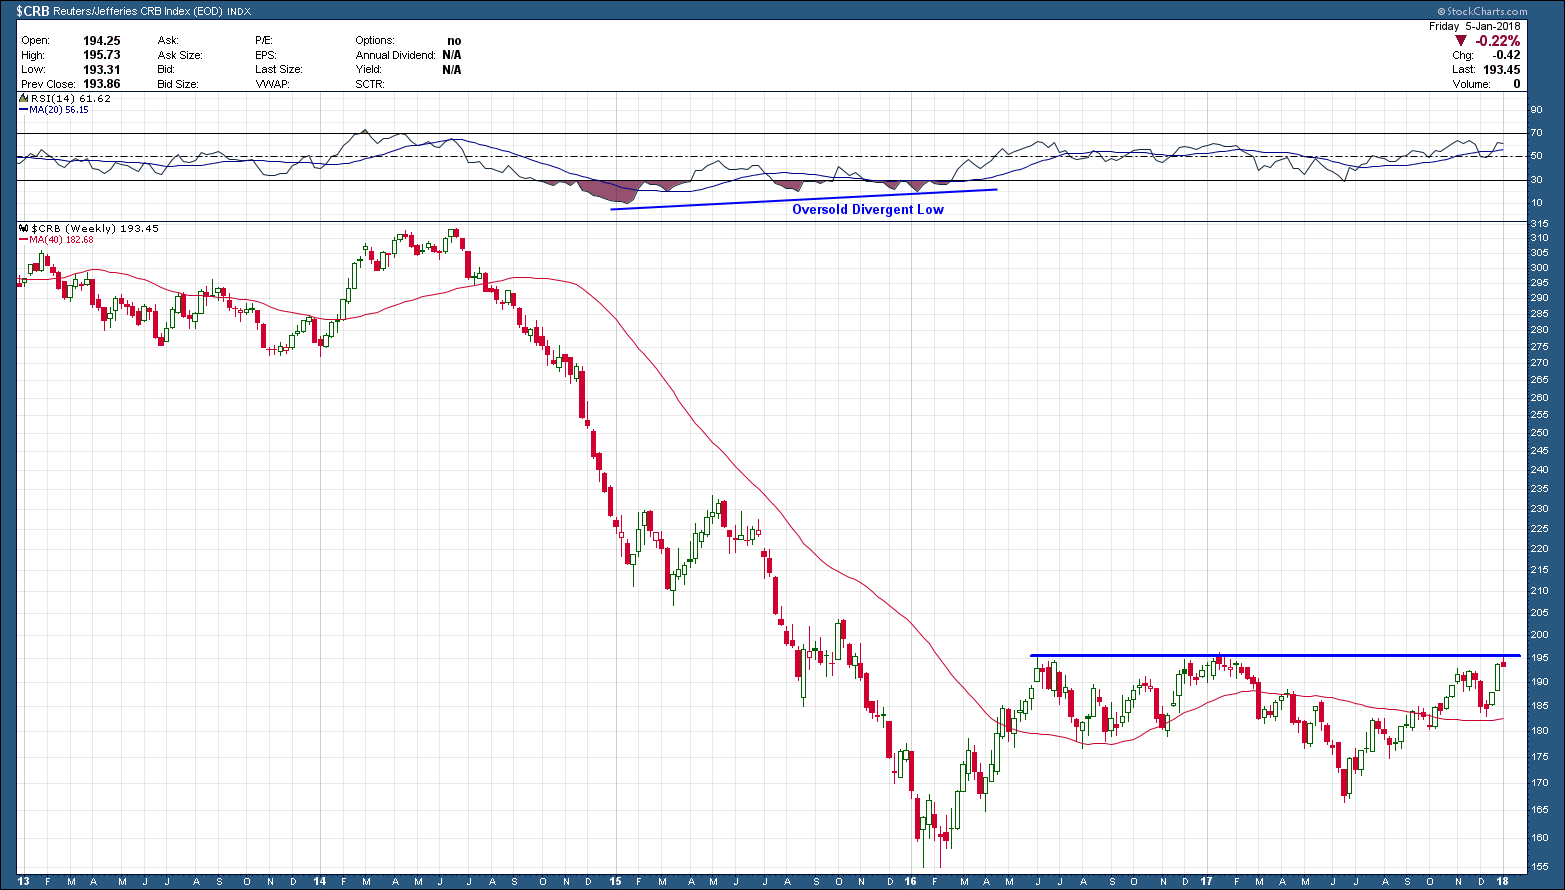Viewport: 1565px width, 890px height.
Task: Click the 'Bid Size:' label
Action: (x=178, y=84)
